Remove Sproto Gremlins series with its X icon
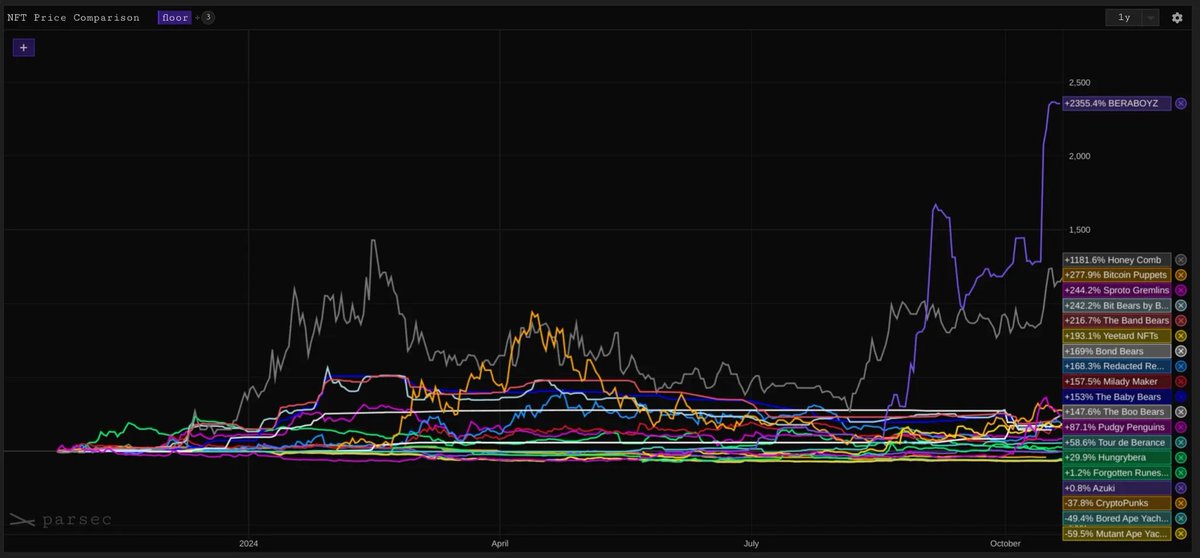1200x558 pixels. click(x=1180, y=290)
